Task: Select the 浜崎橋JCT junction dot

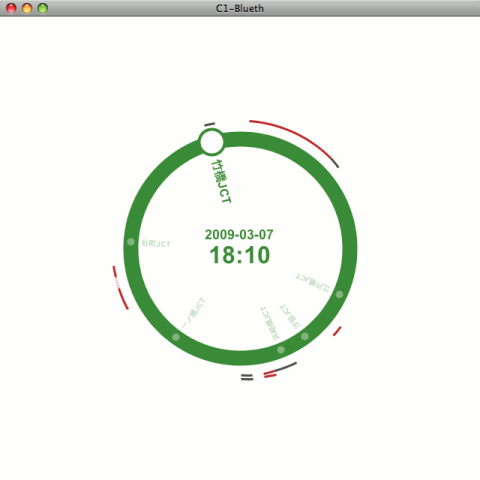Action: tap(281, 350)
